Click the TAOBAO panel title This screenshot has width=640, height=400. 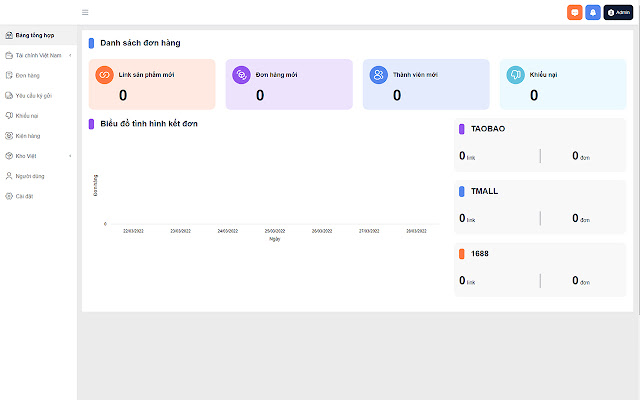(488, 129)
